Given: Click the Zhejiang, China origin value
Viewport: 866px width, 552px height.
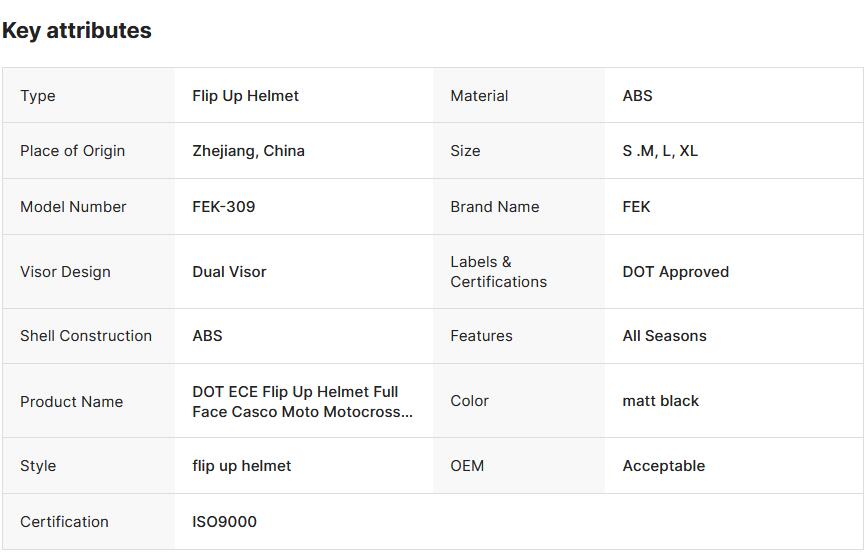Looking at the screenshot, I should tap(248, 151).
